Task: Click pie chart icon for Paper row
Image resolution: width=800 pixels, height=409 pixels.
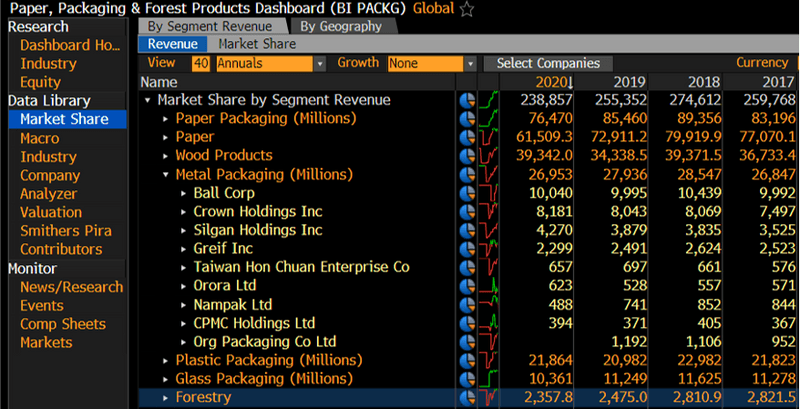Action: 467,137
